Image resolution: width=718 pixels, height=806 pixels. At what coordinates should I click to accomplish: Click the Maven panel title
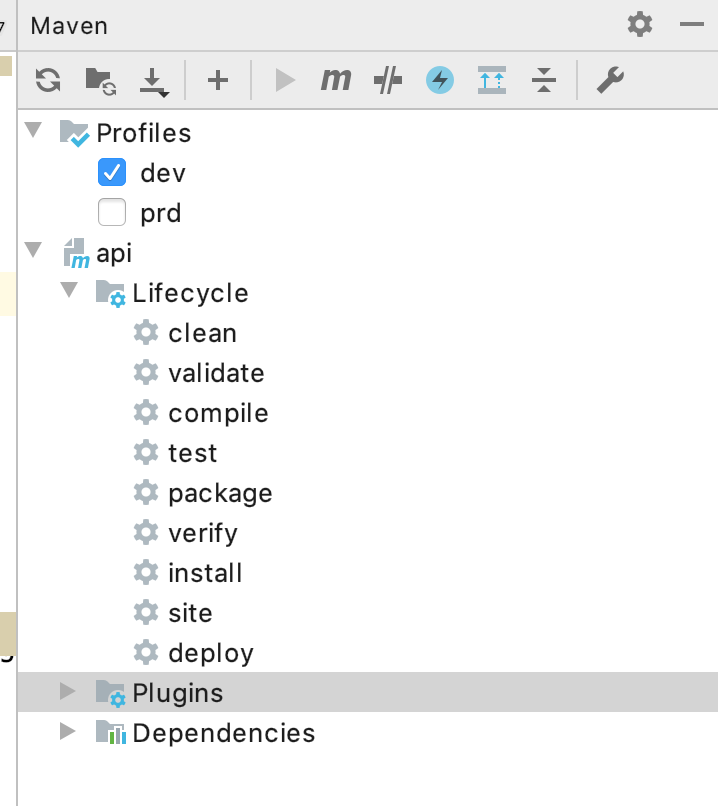tap(69, 26)
